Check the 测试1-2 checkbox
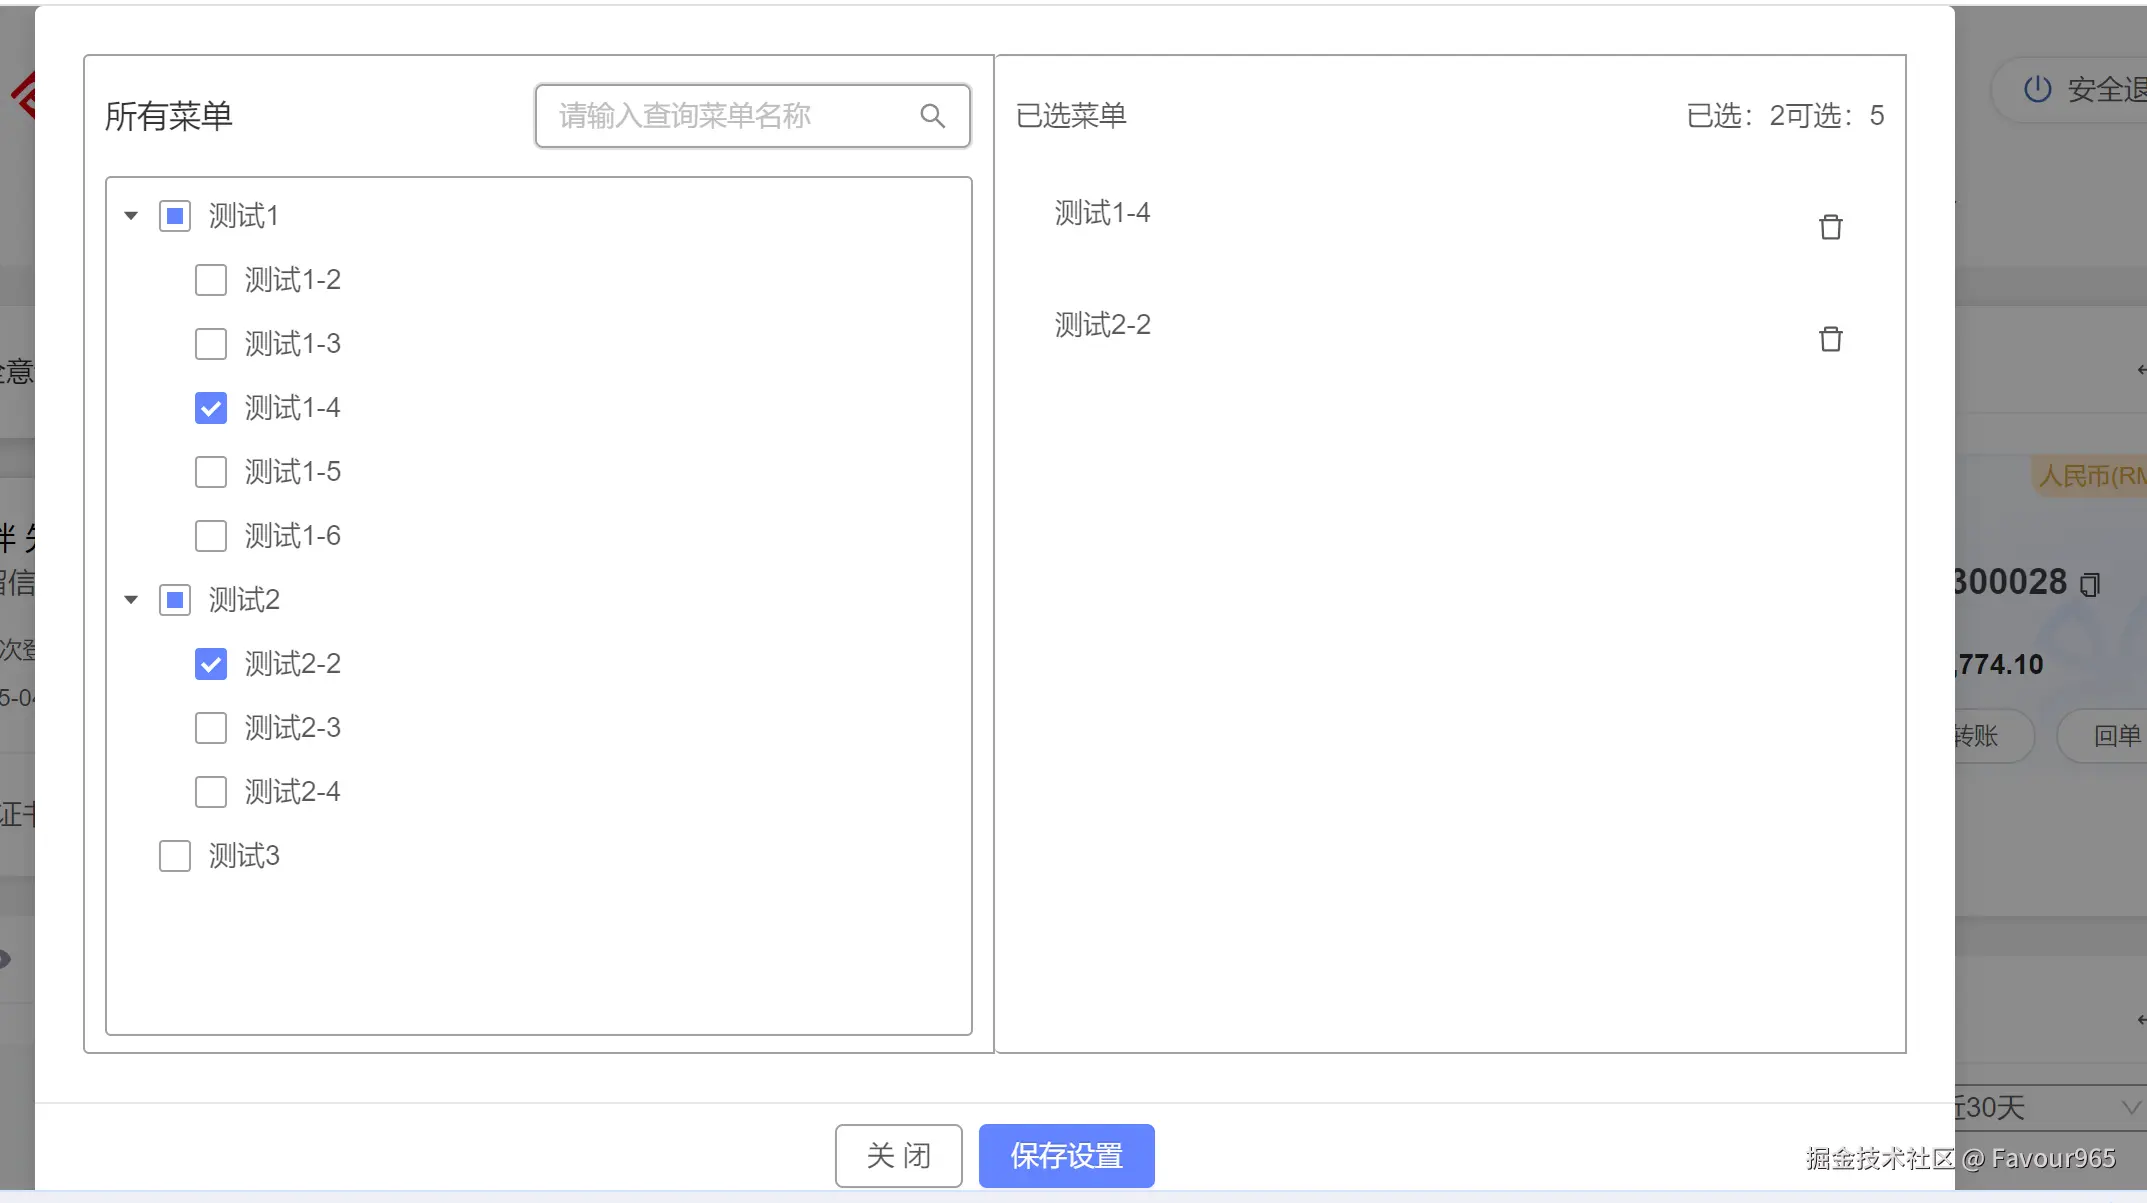 tap(211, 280)
